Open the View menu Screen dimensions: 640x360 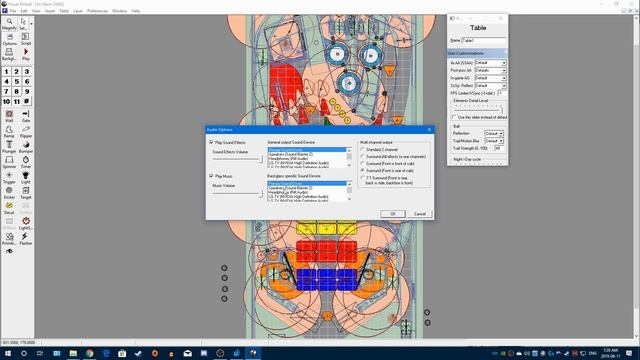point(36,11)
